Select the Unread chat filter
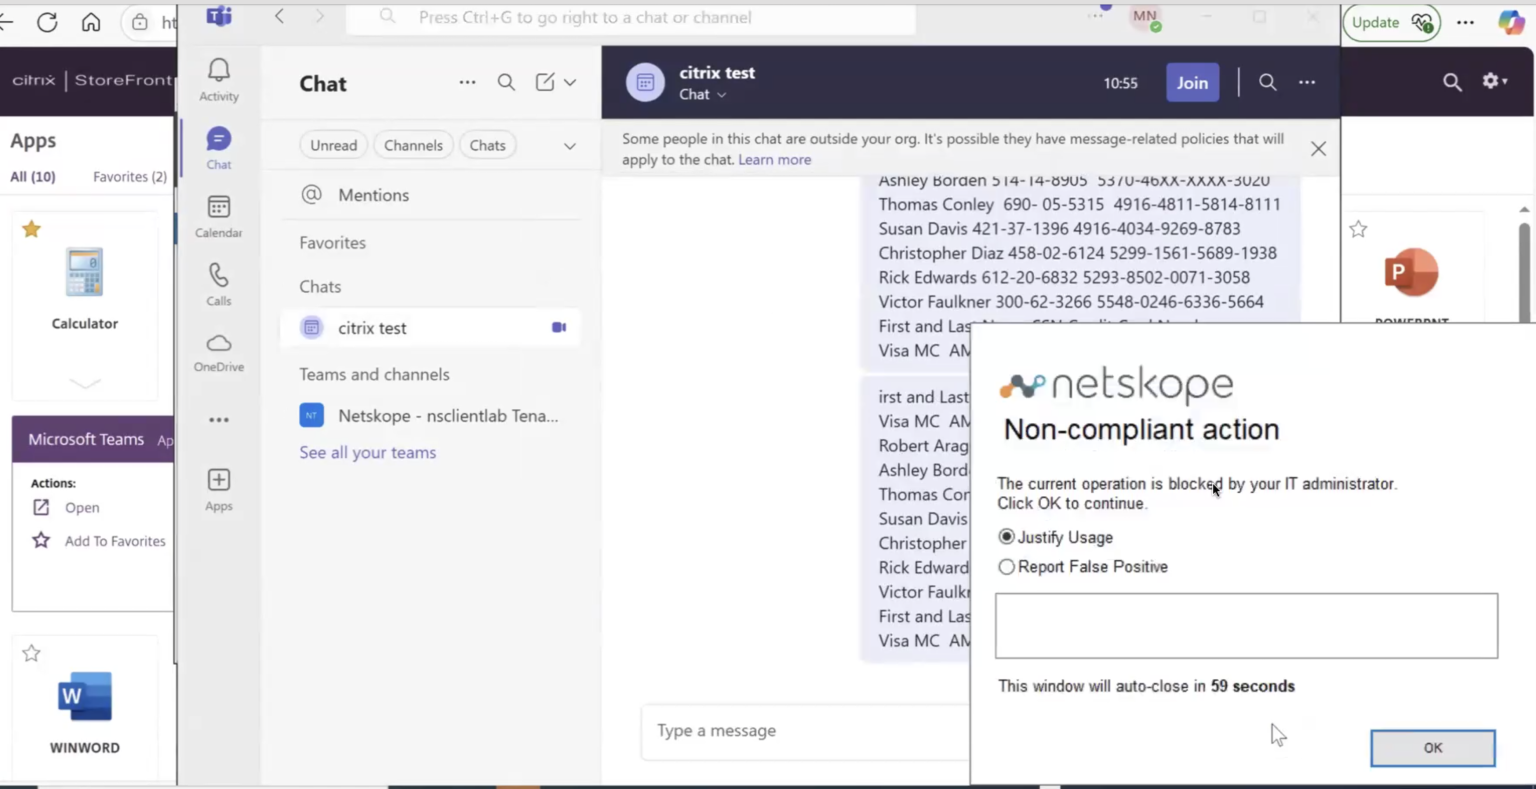 click(x=333, y=145)
